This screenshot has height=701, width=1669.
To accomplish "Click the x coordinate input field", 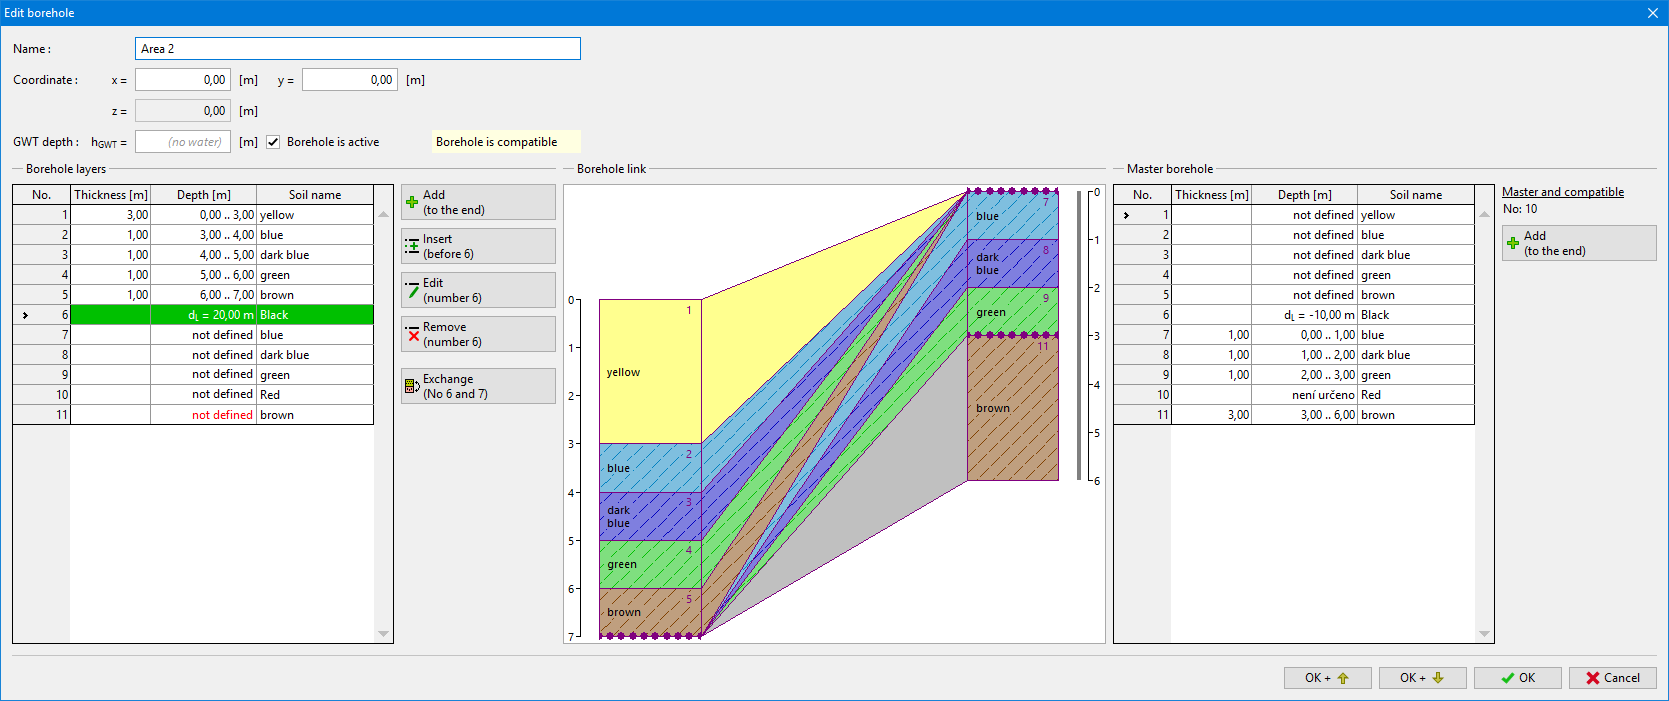I will coord(183,80).
